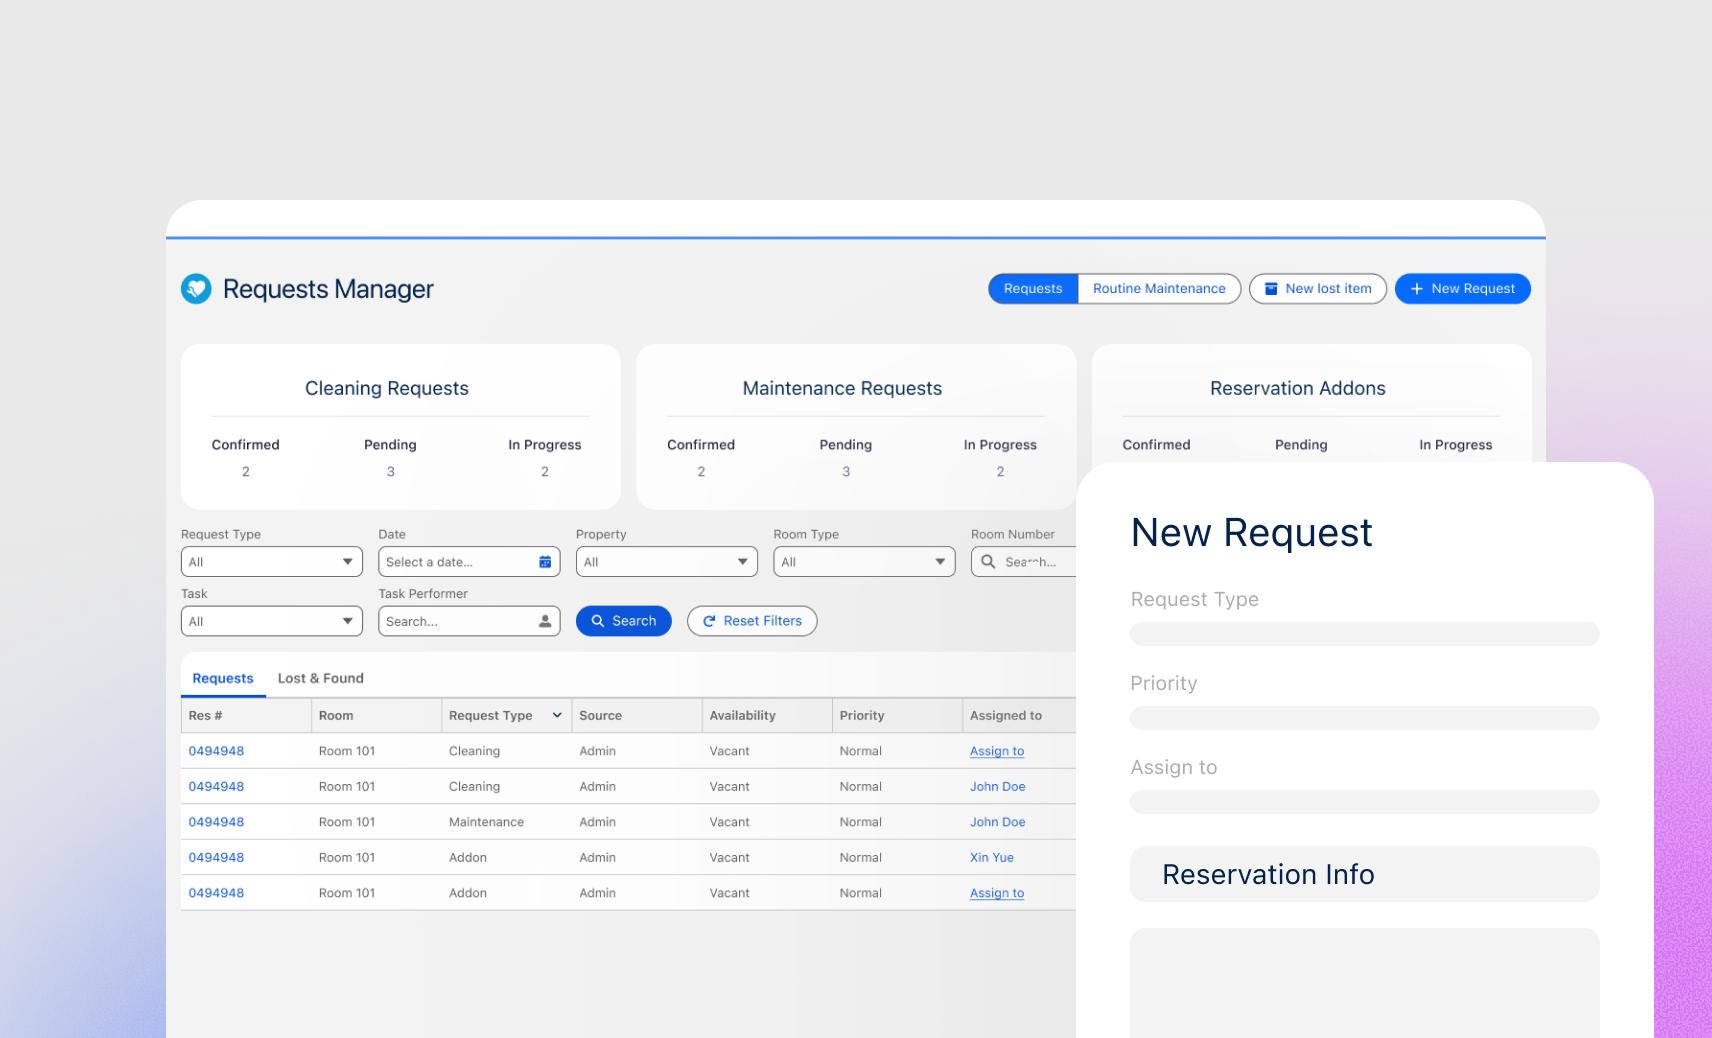Click the magnifier icon on the Search button
The image size is (1712, 1038).
598,621
